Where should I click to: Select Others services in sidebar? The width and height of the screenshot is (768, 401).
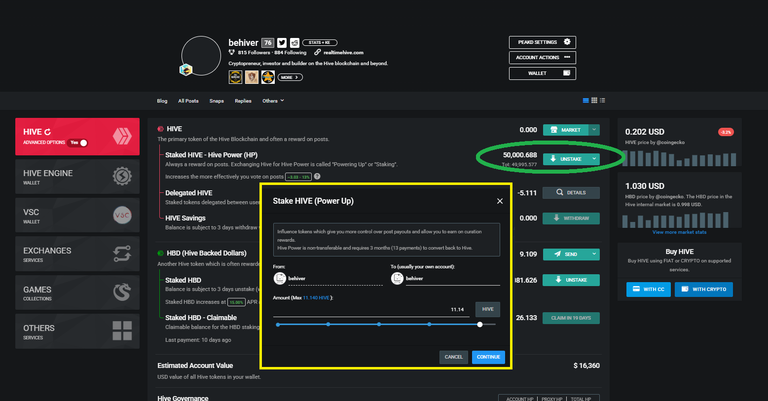[x=77, y=331]
